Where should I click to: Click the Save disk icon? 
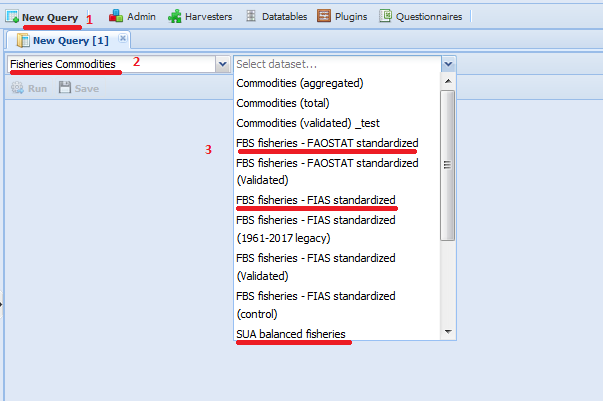[x=65, y=88]
